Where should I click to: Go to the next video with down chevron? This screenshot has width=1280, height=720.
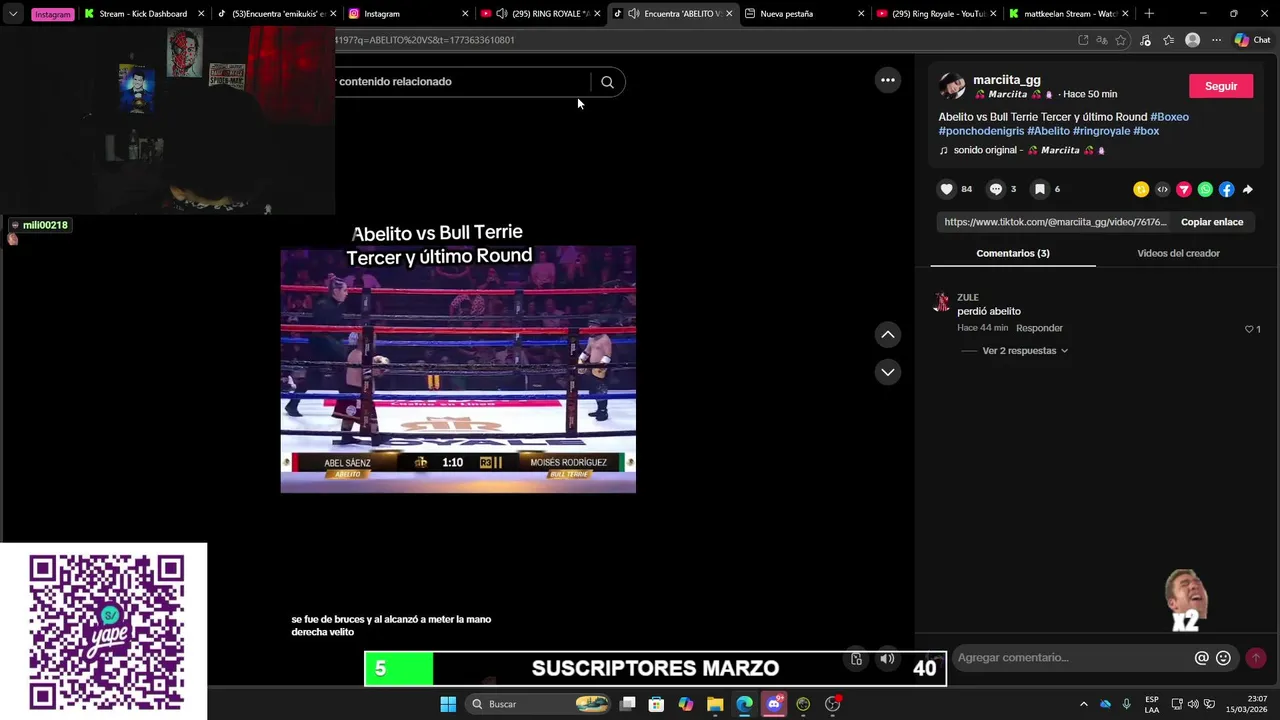[x=887, y=372]
